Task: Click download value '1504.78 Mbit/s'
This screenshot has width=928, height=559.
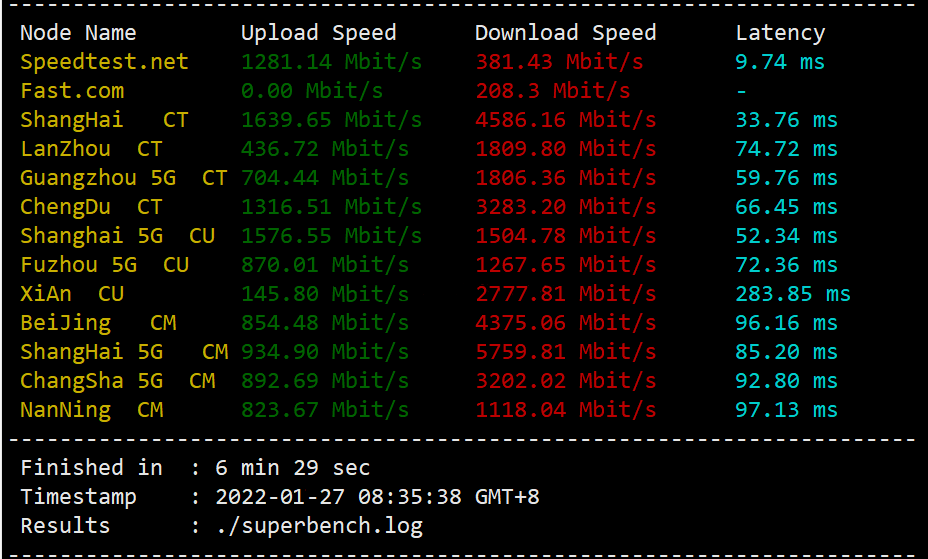Action: 566,235
